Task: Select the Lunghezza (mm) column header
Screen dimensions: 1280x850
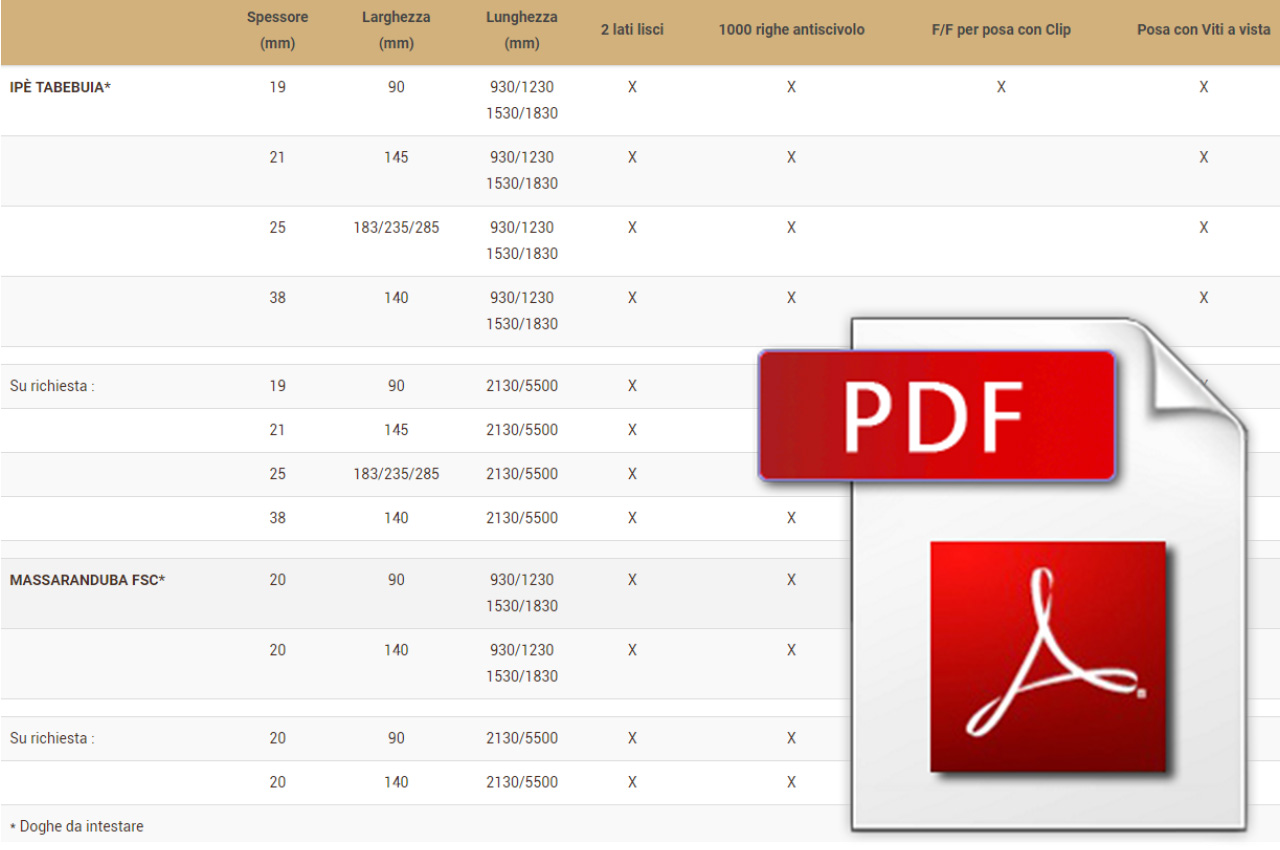Action: [x=522, y=30]
